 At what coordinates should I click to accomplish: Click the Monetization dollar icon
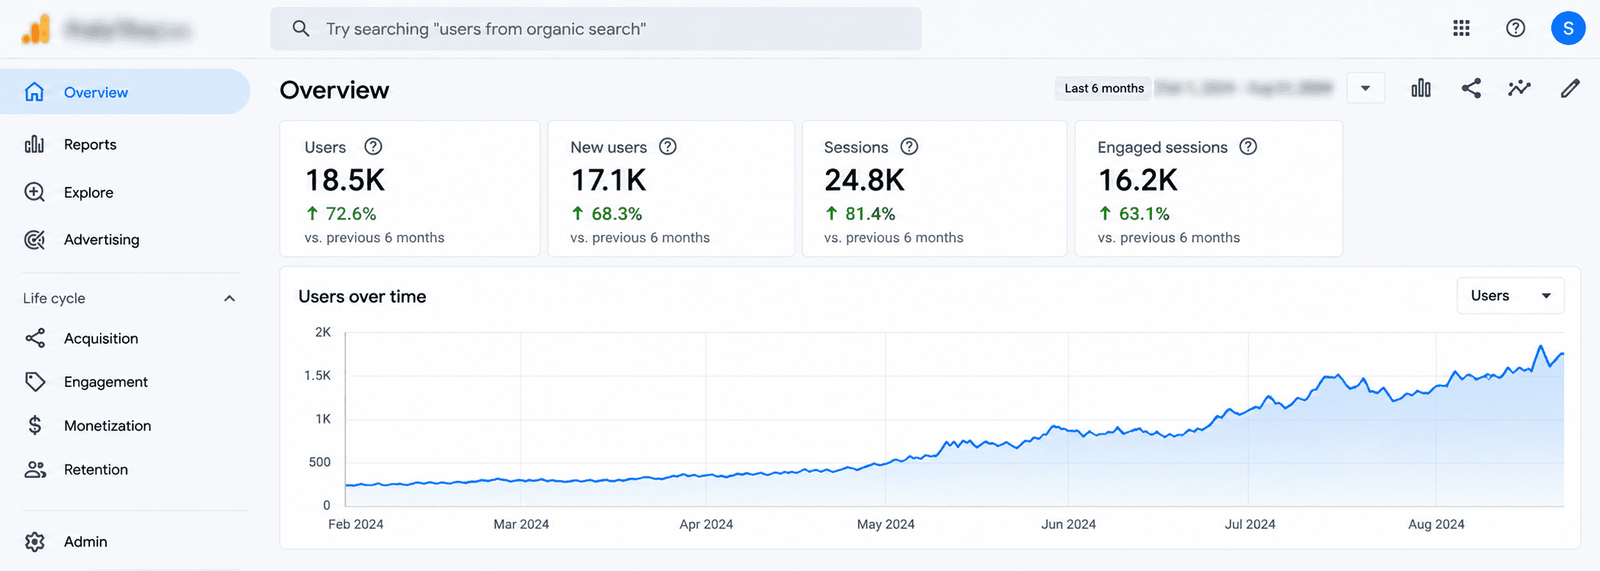point(35,425)
